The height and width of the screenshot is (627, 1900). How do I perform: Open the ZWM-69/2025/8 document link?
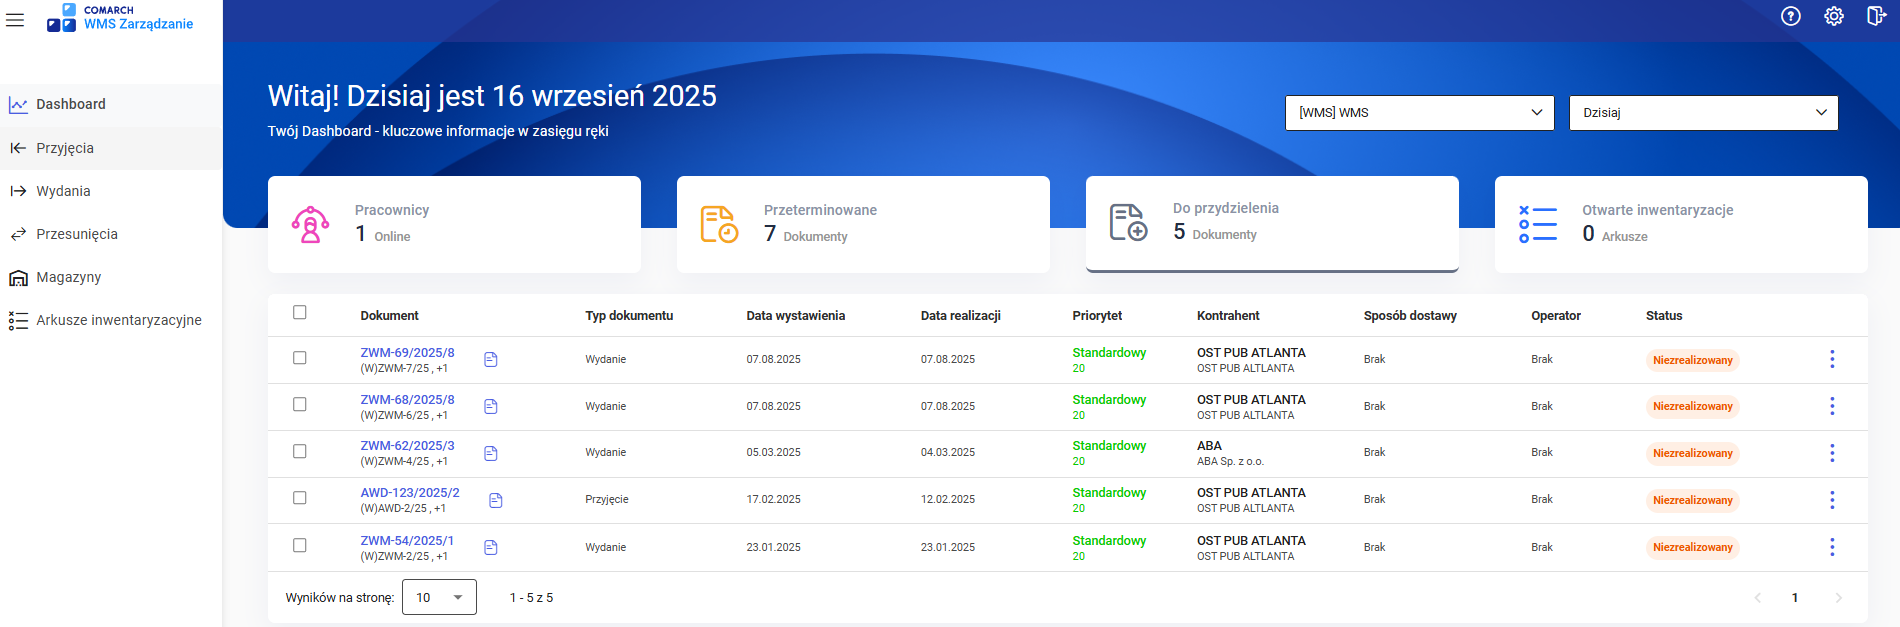pyautogui.click(x=407, y=353)
